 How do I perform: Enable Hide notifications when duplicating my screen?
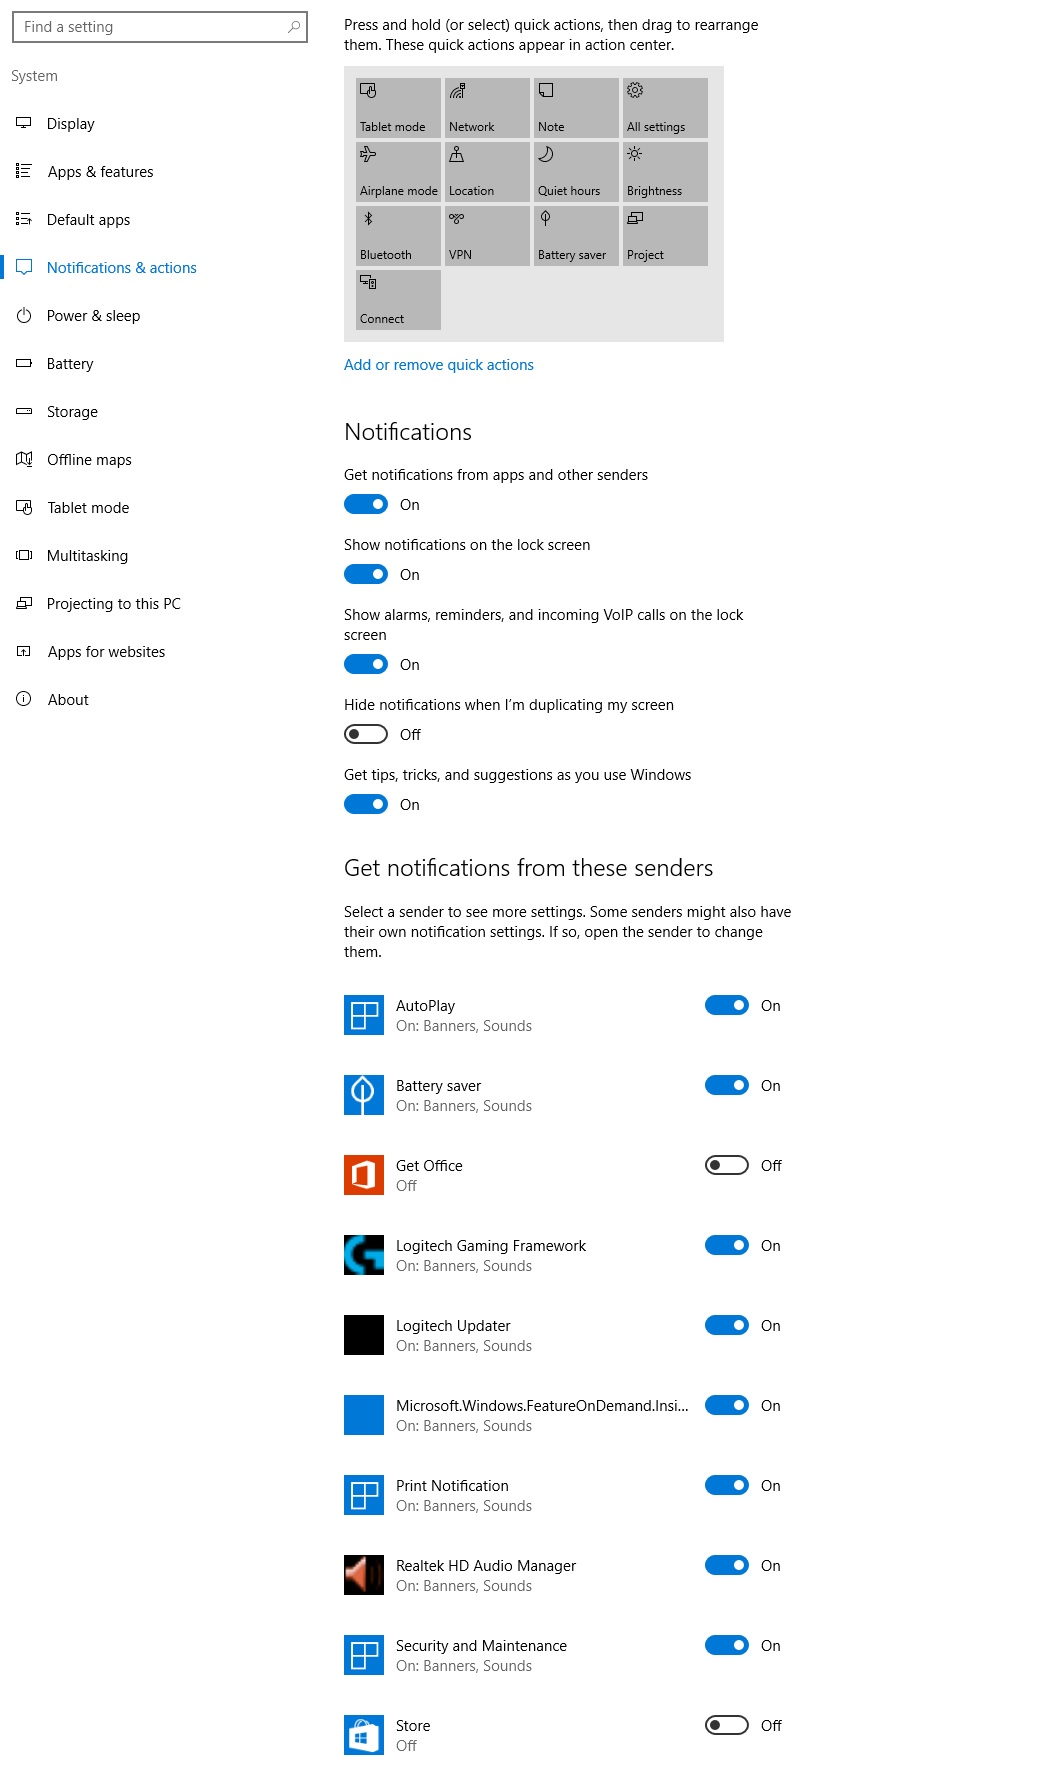366,734
